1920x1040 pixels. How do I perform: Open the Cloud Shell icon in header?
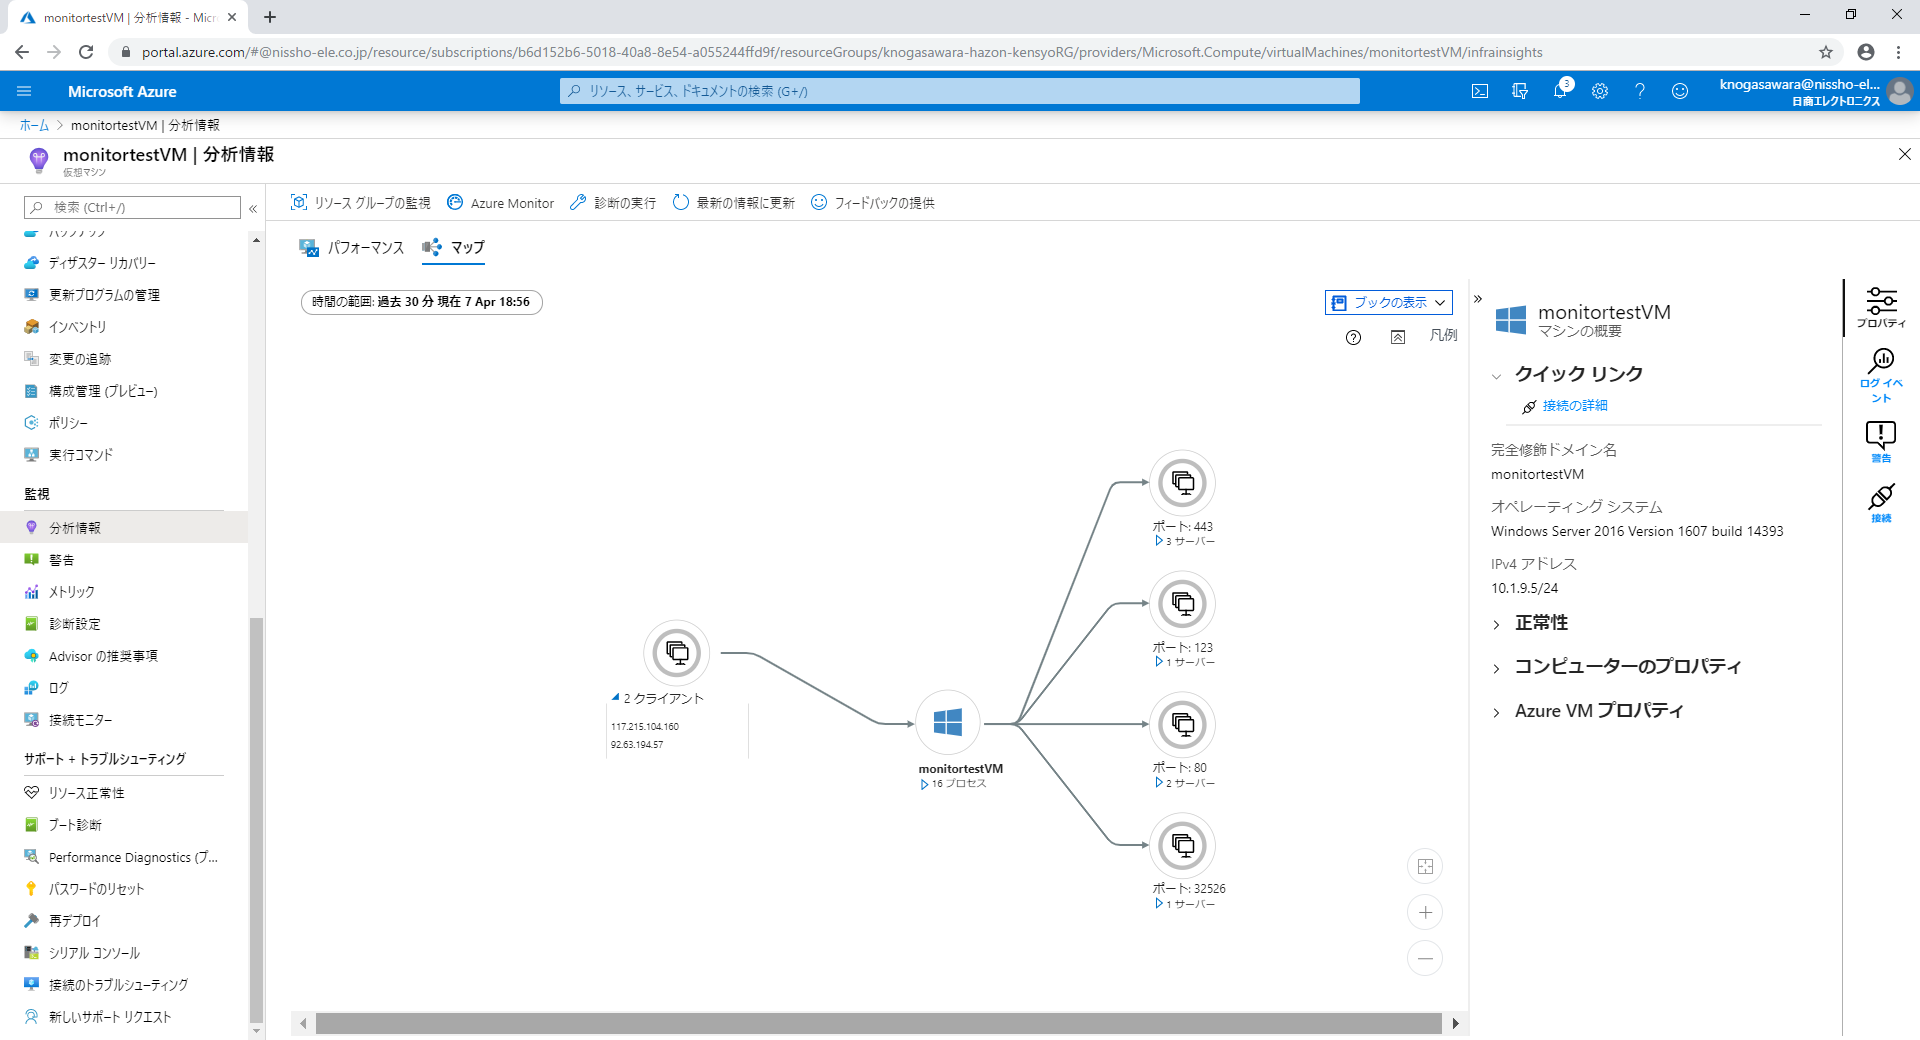point(1480,91)
